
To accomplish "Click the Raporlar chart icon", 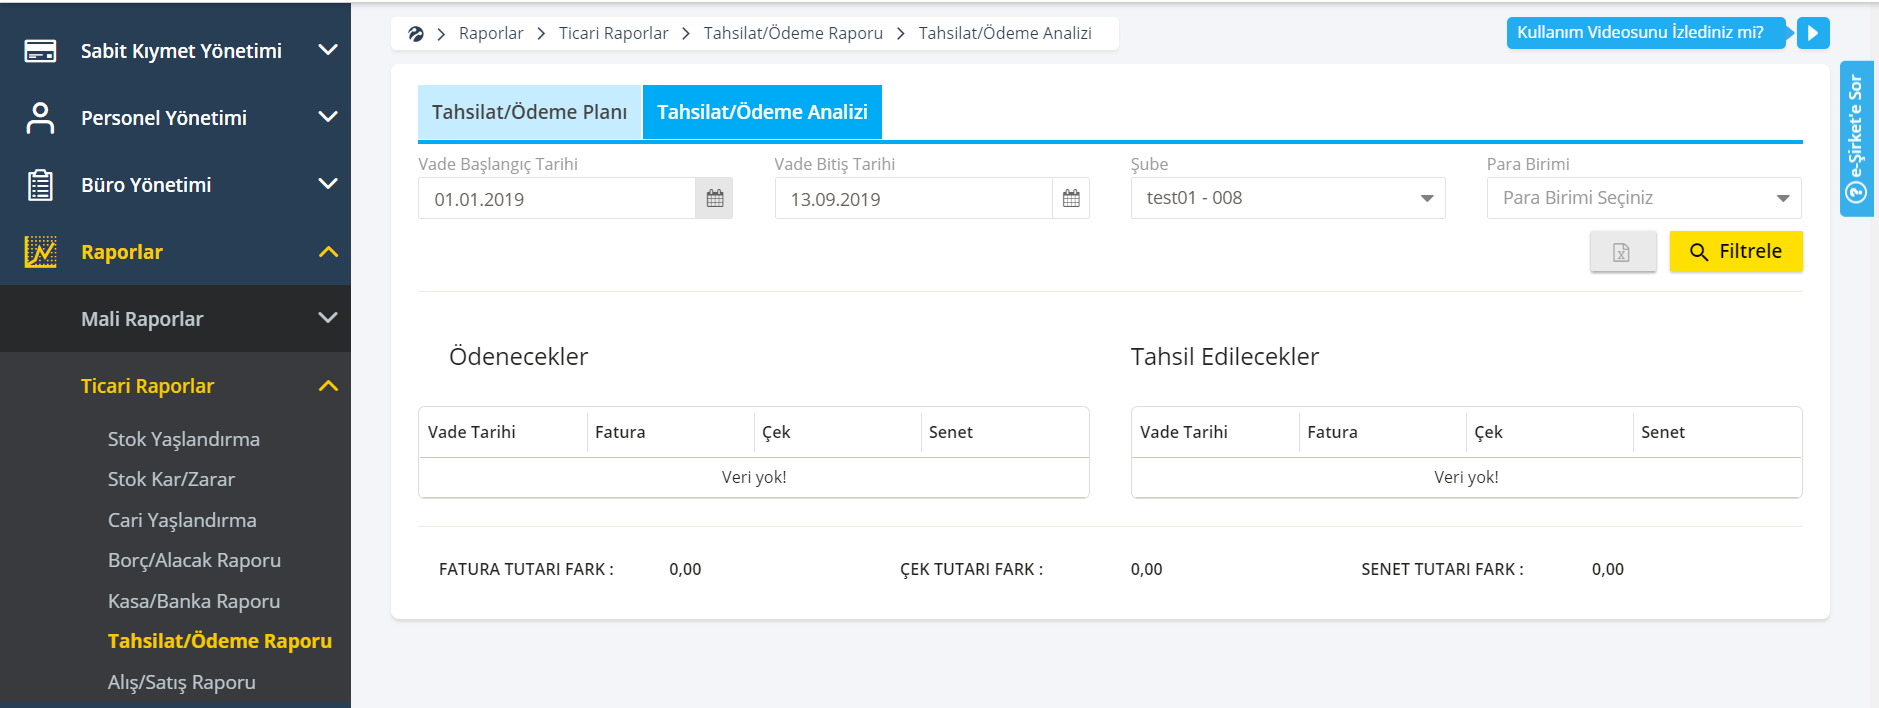I will point(40,252).
